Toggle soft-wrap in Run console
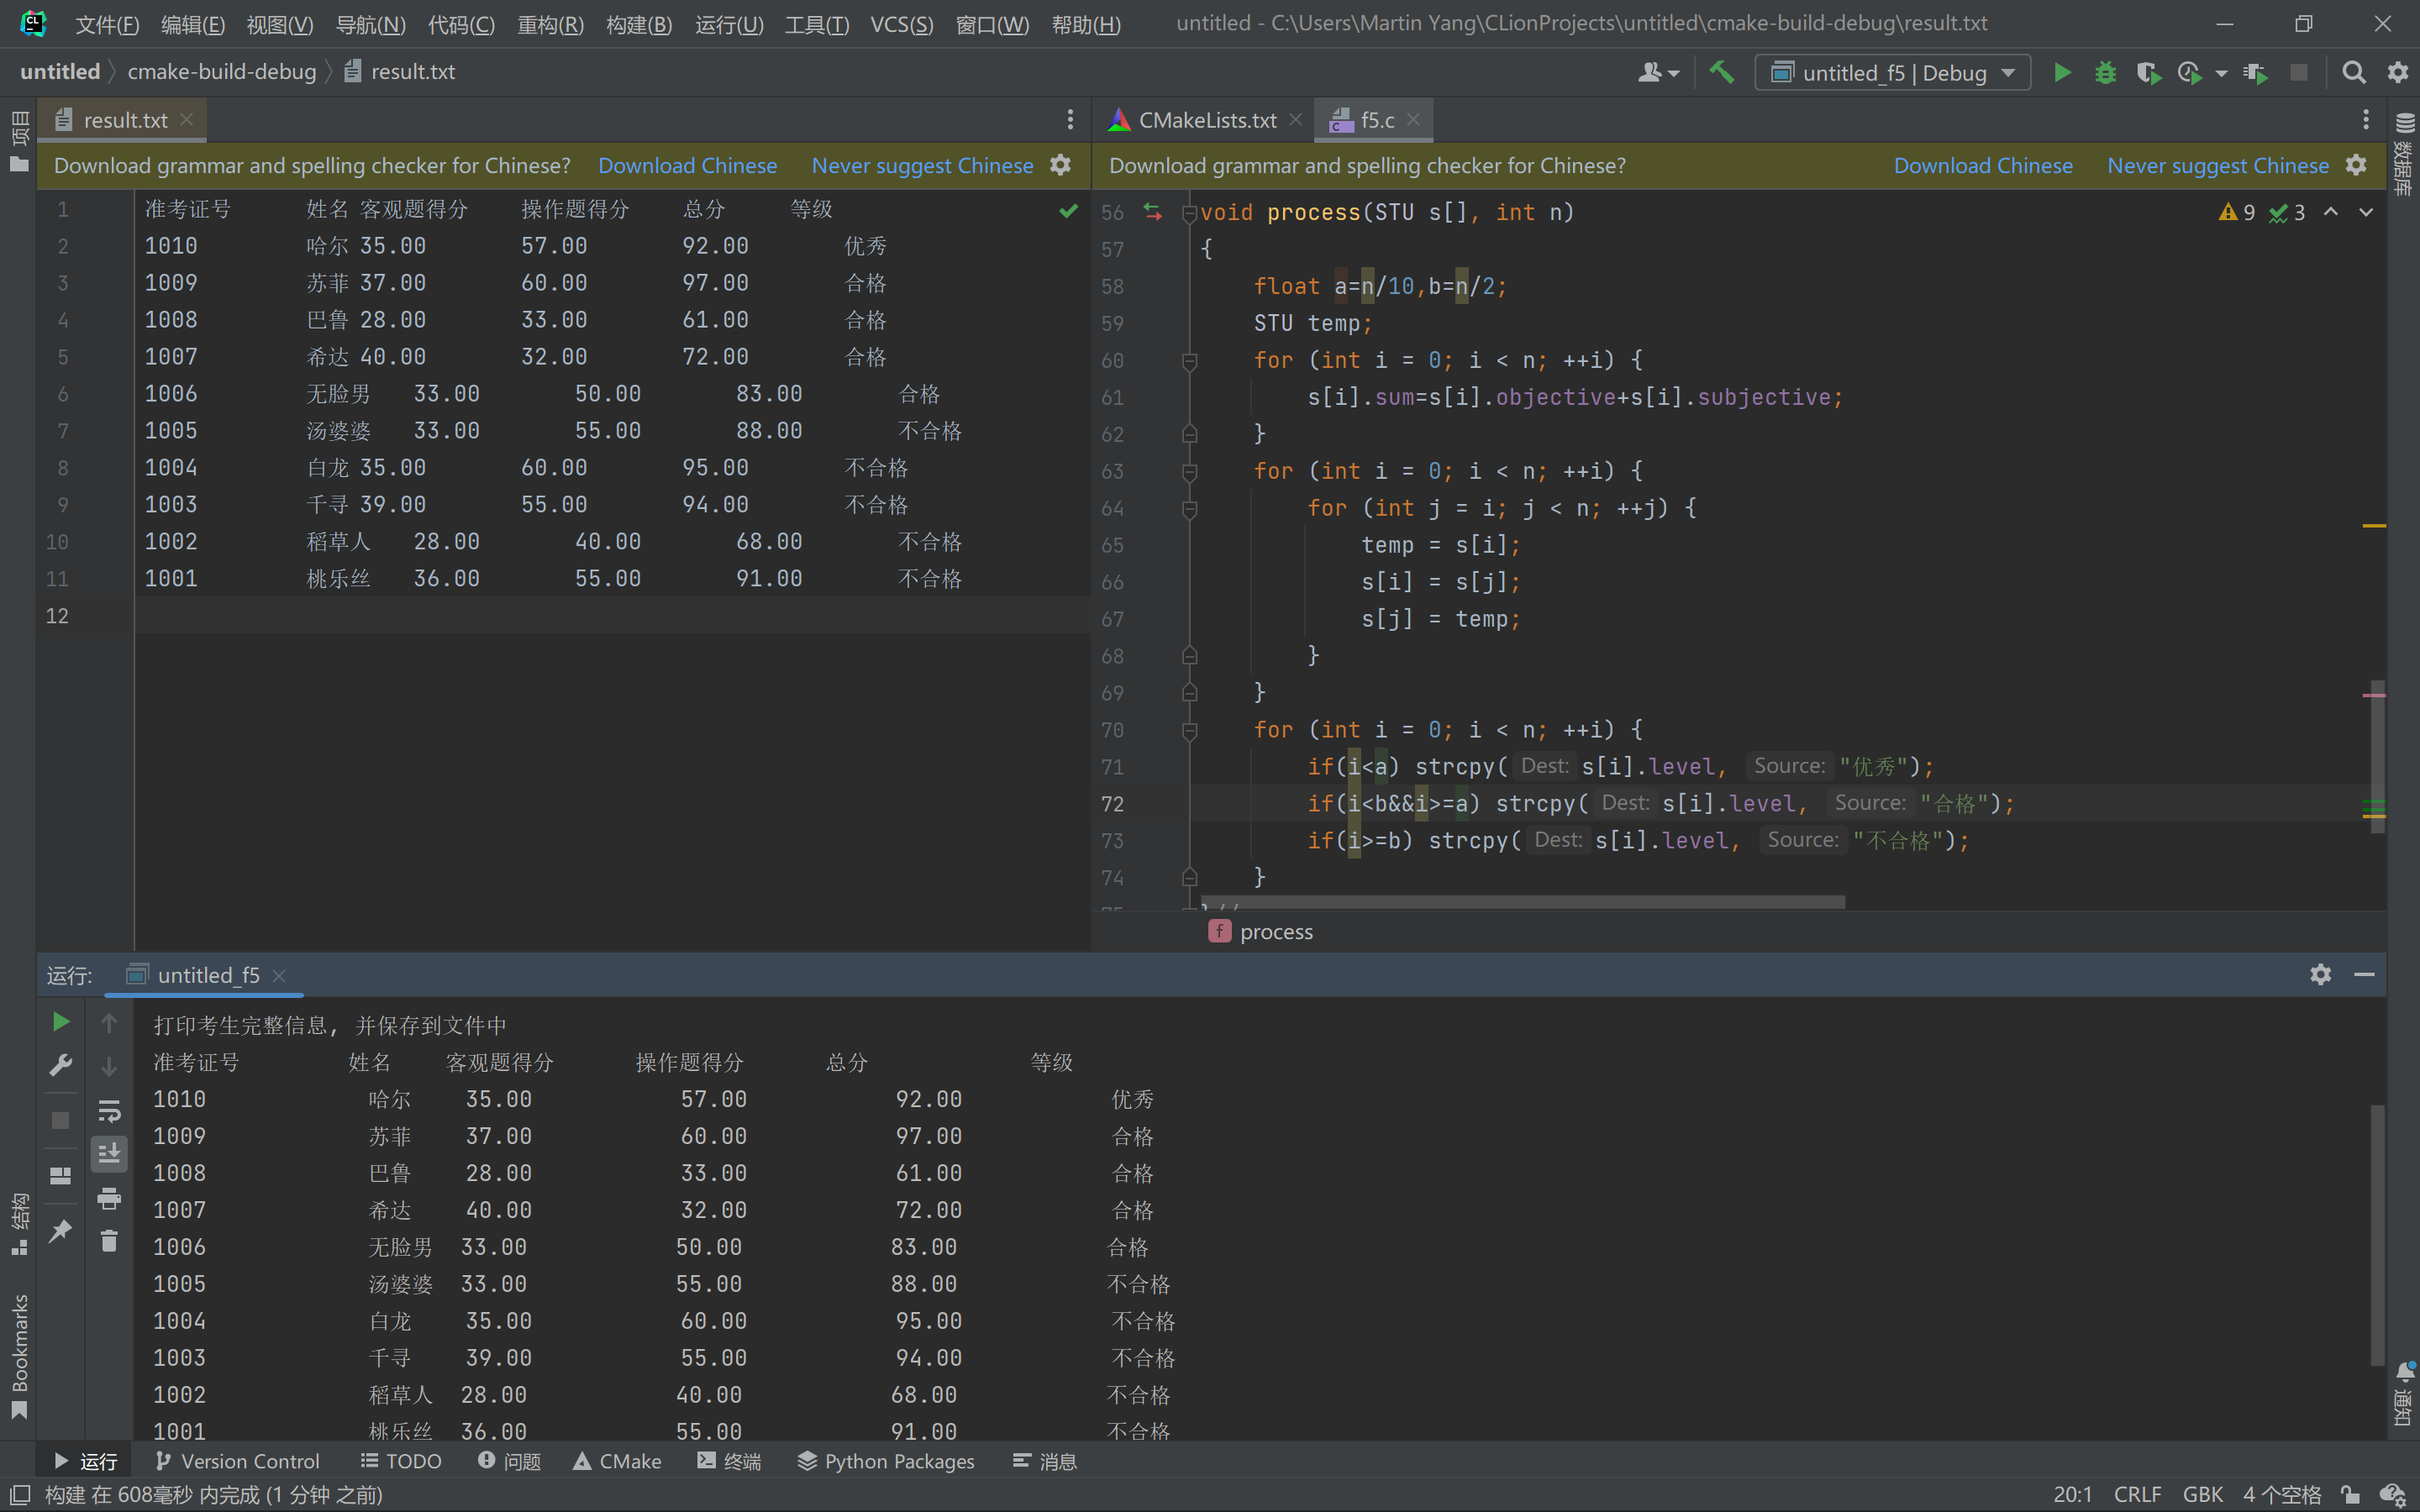The width and height of the screenshot is (2420, 1512). coord(109,1110)
